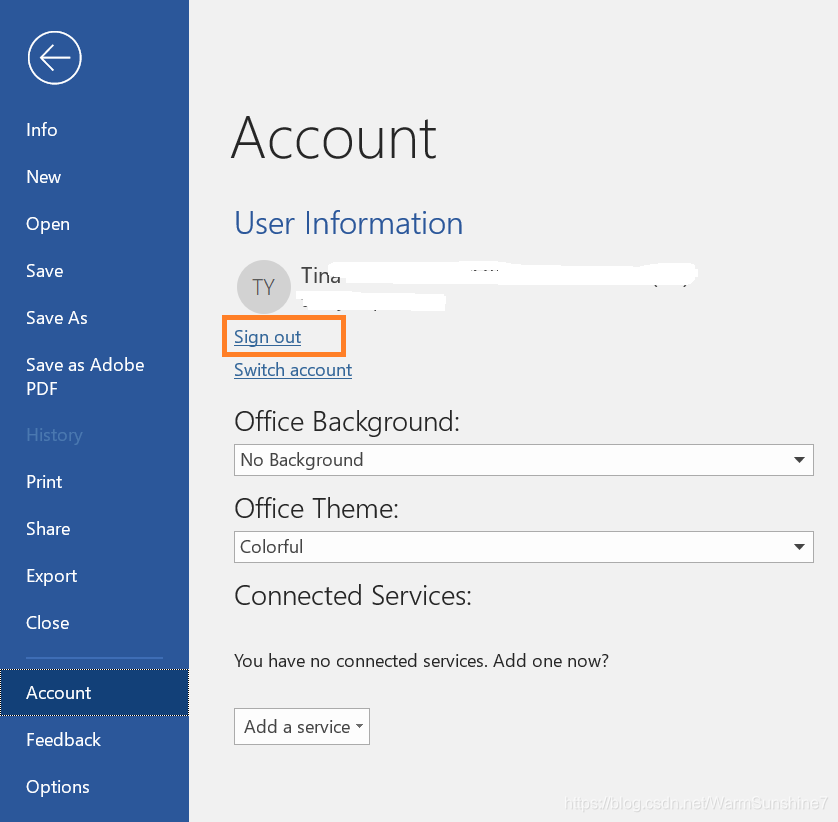This screenshot has width=838, height=822.
Task: Open the Info page
Action: pos(42,130)
